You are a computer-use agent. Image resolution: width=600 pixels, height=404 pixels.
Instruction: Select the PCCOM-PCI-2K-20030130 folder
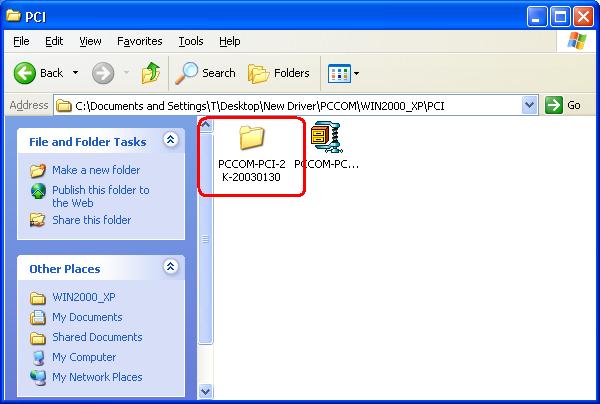pos(251,154)
